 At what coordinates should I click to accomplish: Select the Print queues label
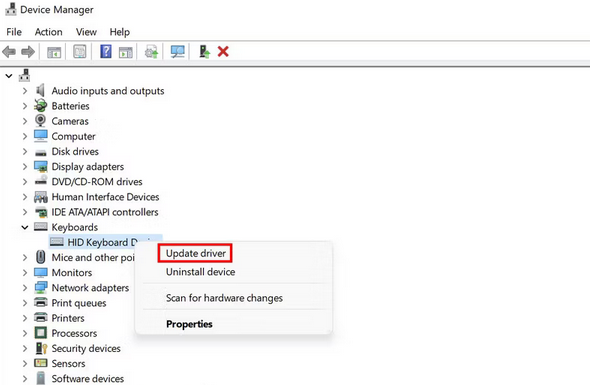tap(79, 303)
